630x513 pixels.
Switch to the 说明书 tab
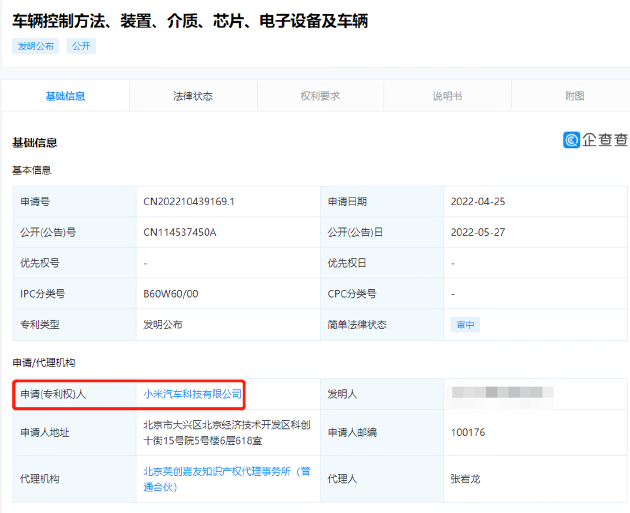[x=447, y=96]
